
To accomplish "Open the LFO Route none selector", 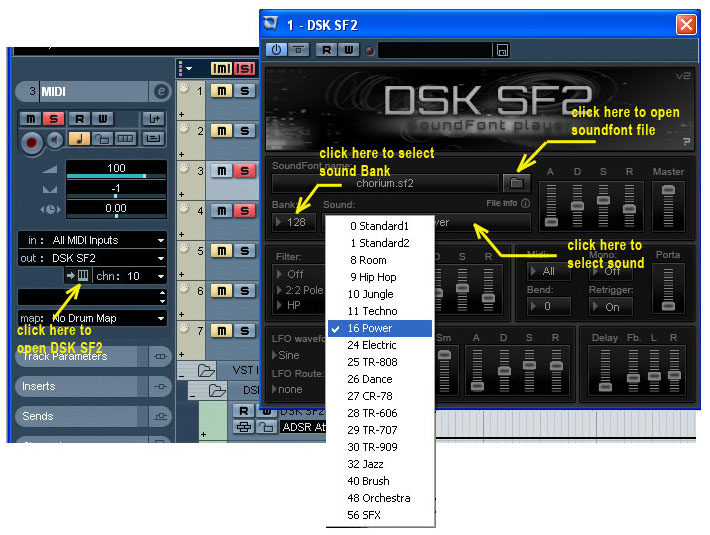I will coord(288,389).
